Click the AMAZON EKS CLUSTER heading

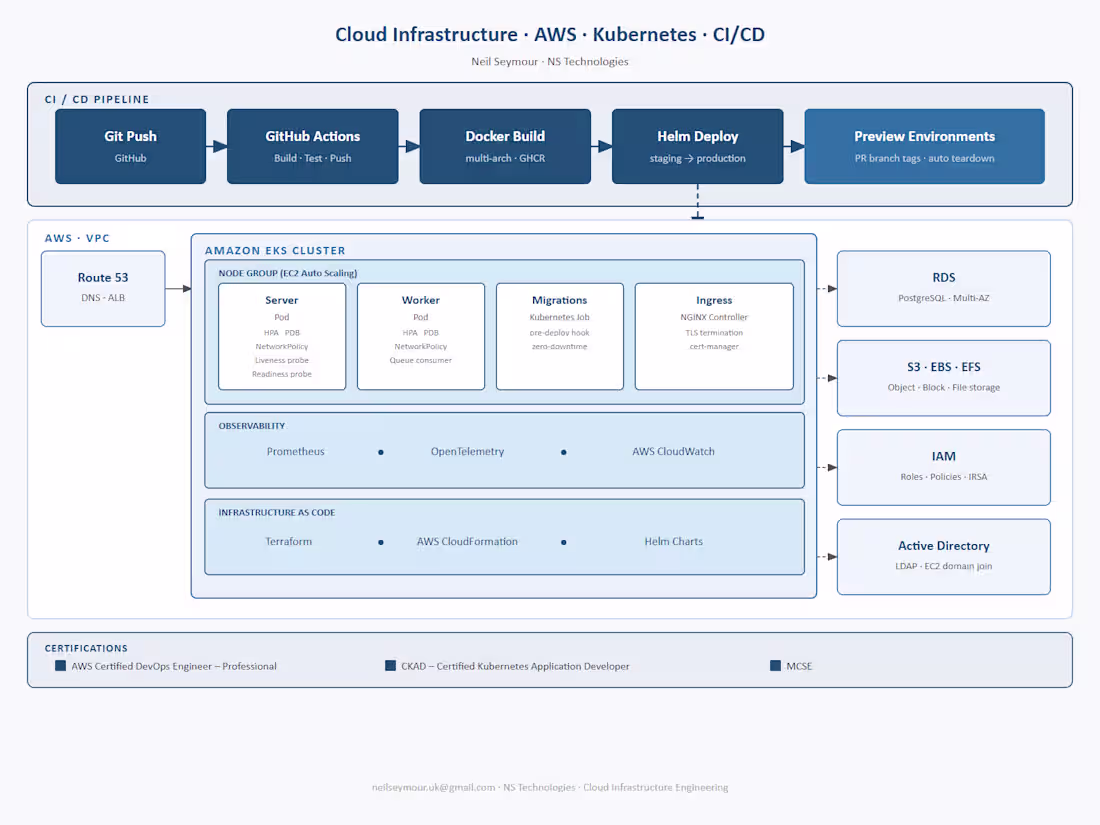pyautogui.click(x=275, y=250)
